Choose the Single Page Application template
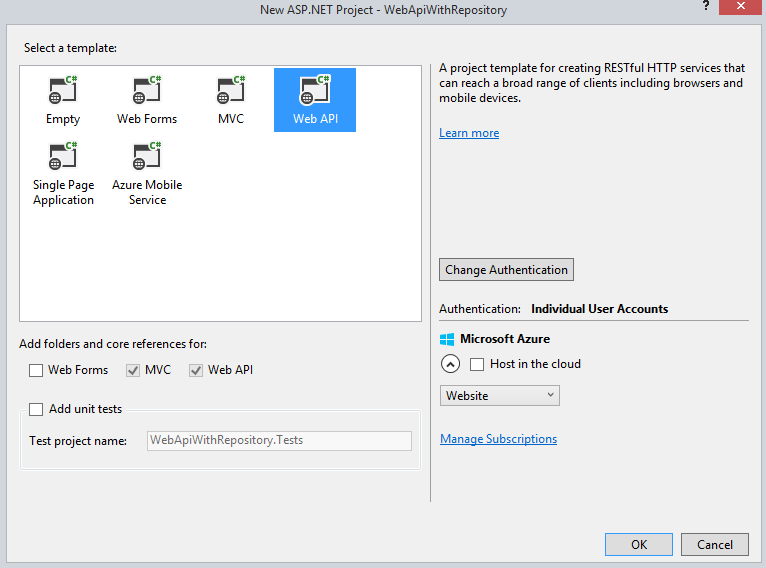The width and height of the screenshot is (766, 568). [63, 157]
